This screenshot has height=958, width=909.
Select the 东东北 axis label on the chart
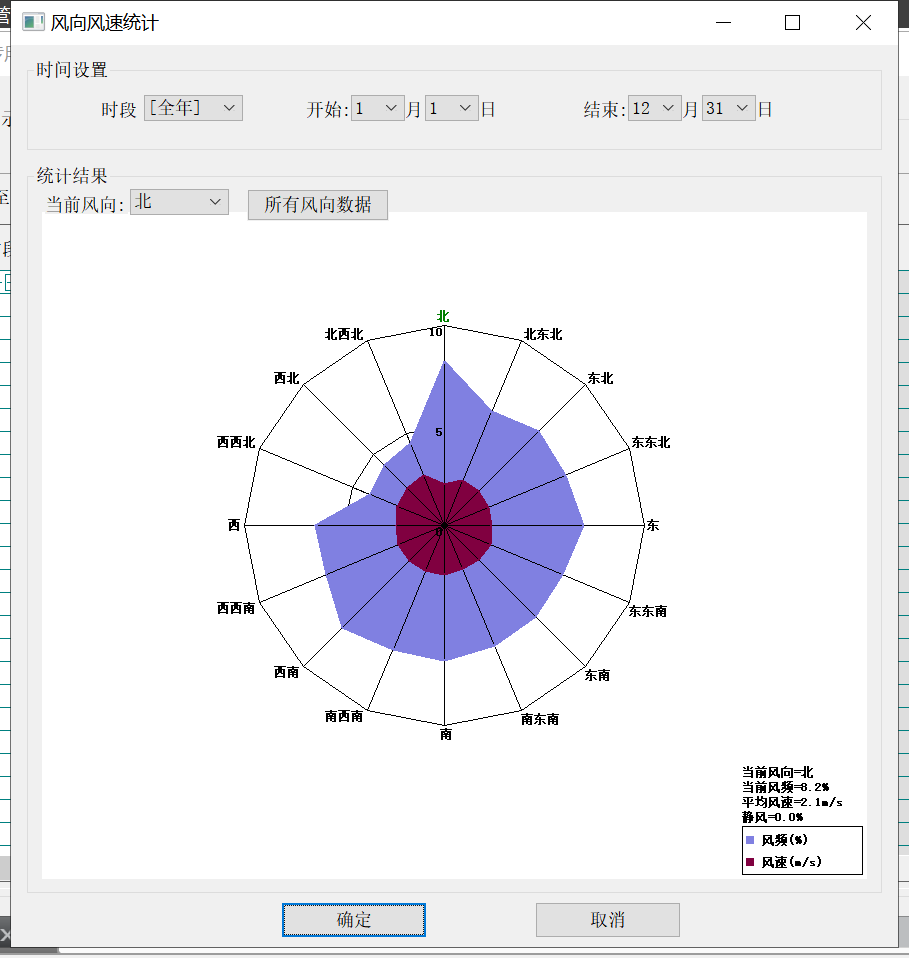[x=650, y=442]
